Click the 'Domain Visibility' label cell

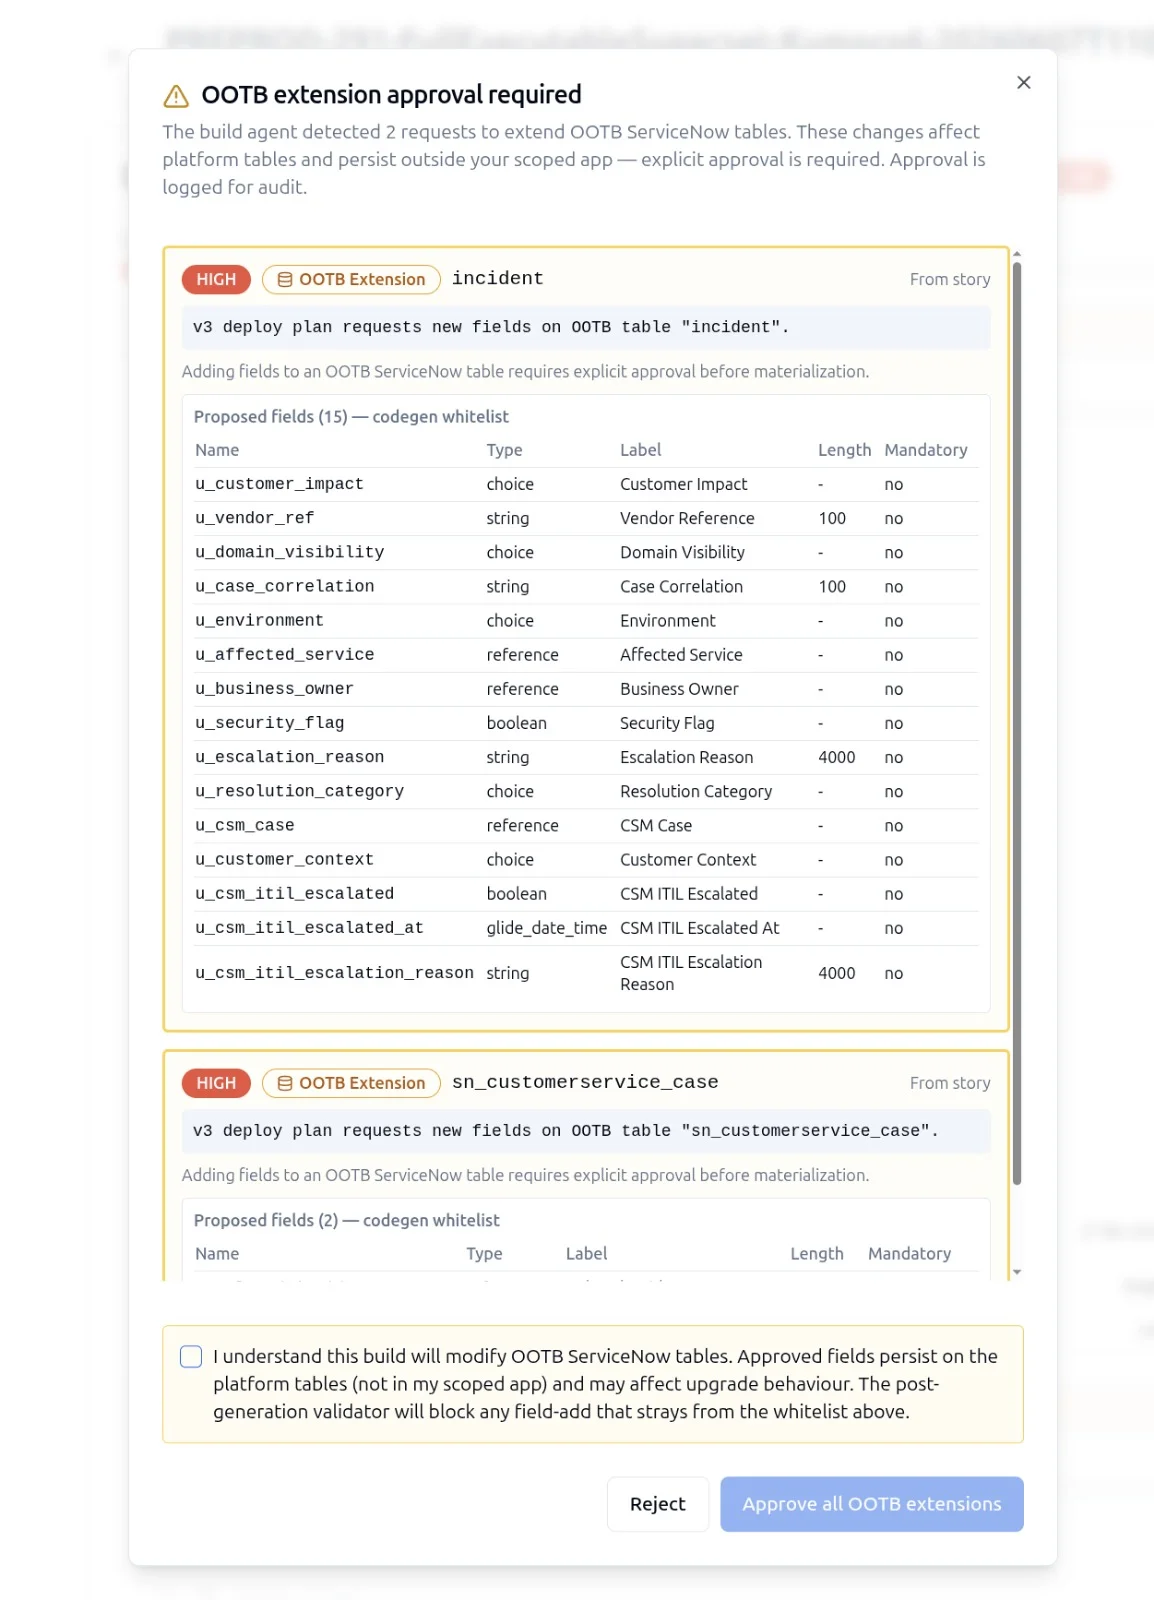click(682, 552)
